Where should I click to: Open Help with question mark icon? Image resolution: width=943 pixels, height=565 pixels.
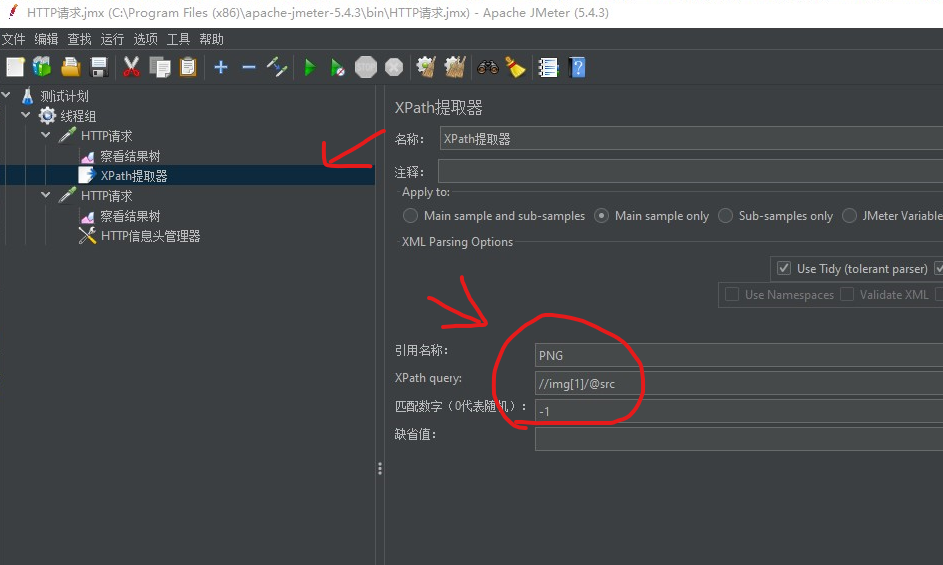pos(577,67)
